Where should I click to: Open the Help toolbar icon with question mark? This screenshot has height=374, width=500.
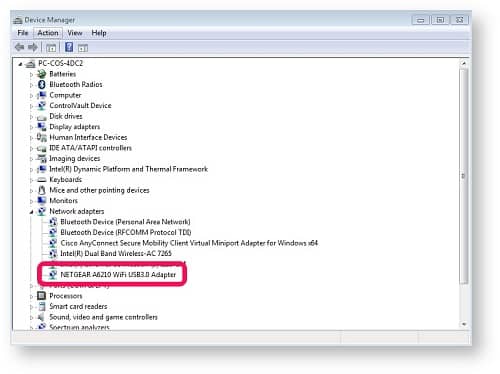click(x=69, y=47)
